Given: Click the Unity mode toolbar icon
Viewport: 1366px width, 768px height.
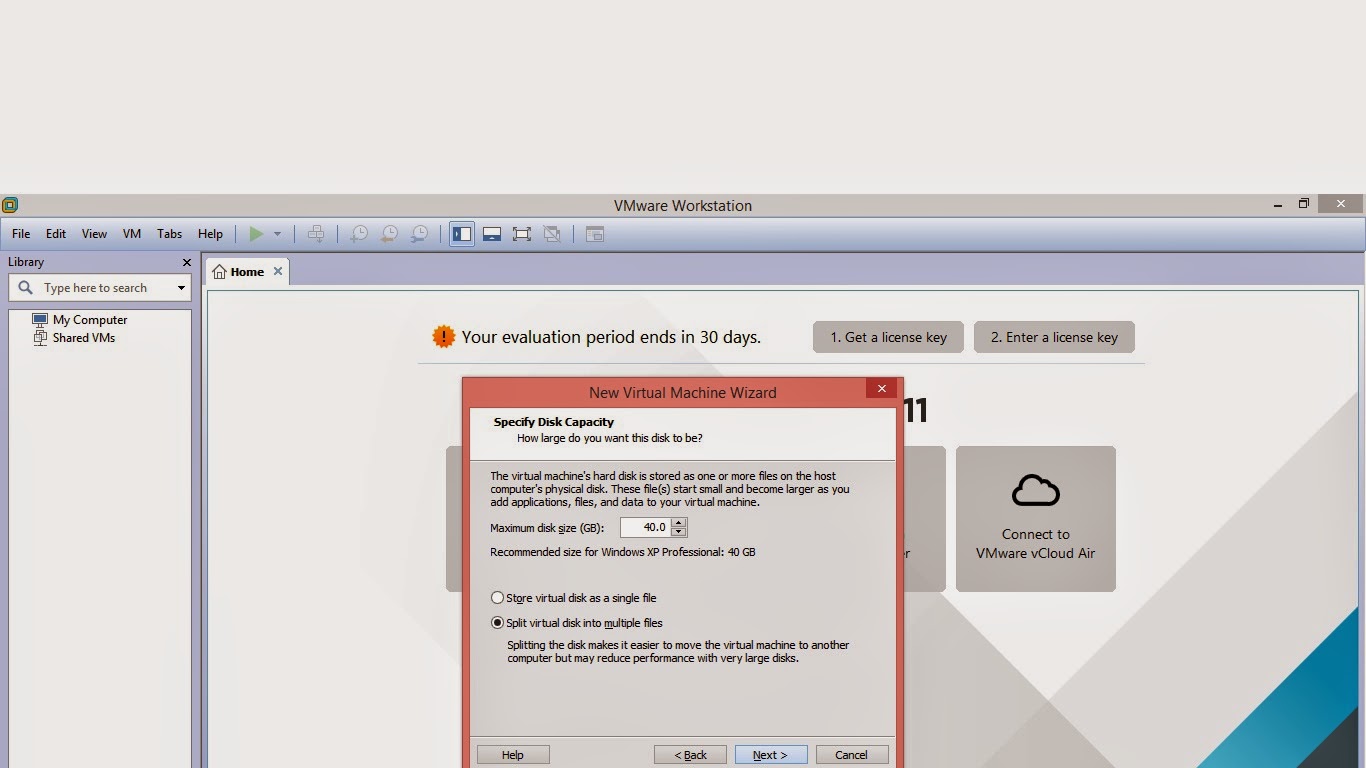Looking at the screenshot, I should pos(551,234).
